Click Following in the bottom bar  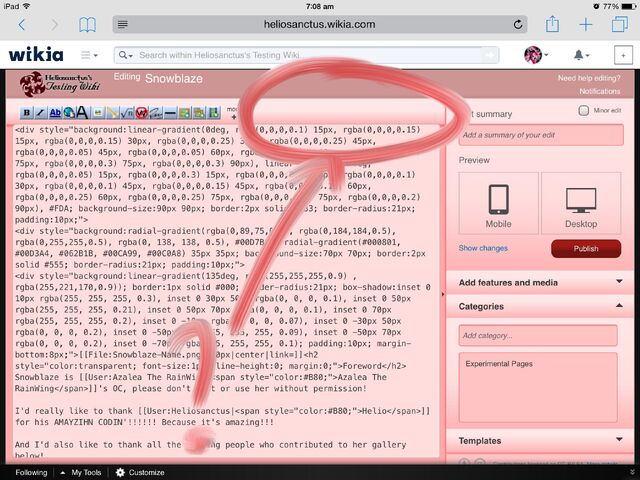pos(31,473)
